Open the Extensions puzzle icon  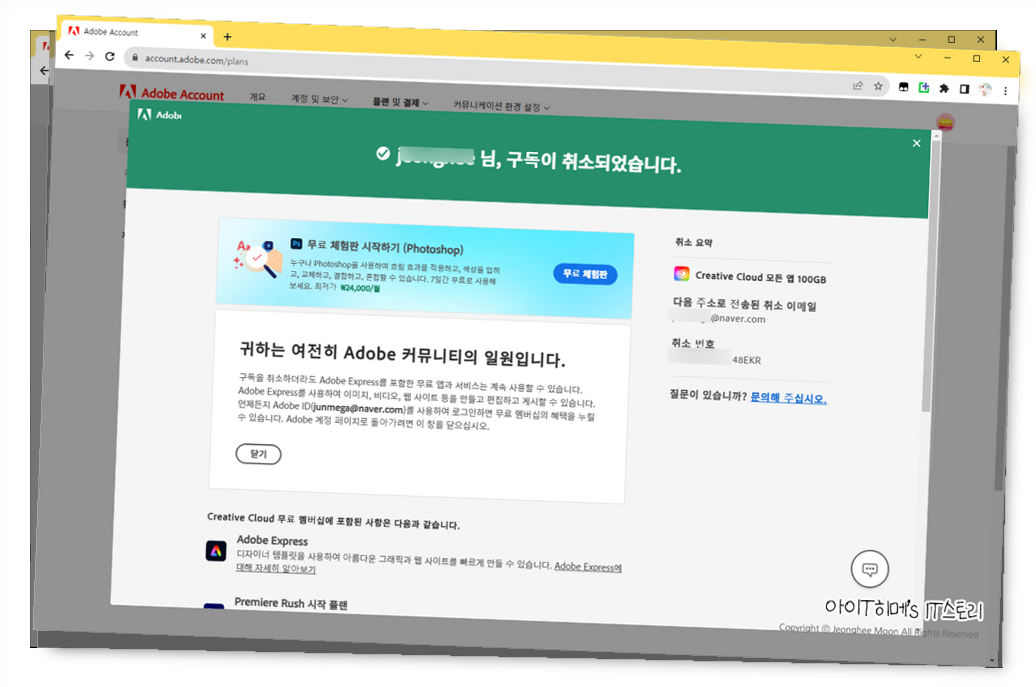(944, 88)
